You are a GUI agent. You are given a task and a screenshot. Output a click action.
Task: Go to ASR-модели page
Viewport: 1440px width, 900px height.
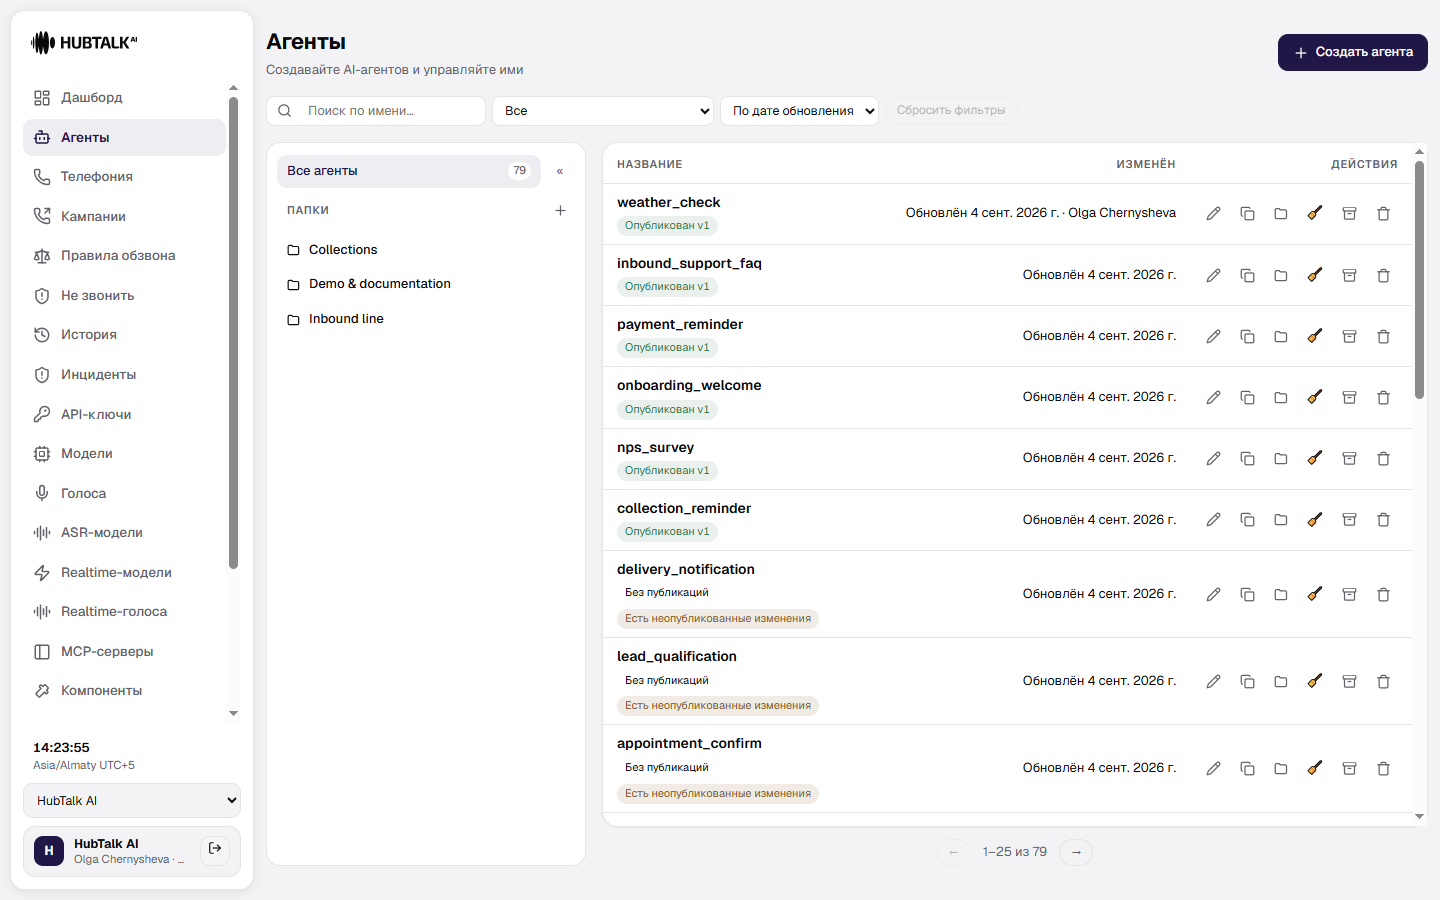click(124, 533)
